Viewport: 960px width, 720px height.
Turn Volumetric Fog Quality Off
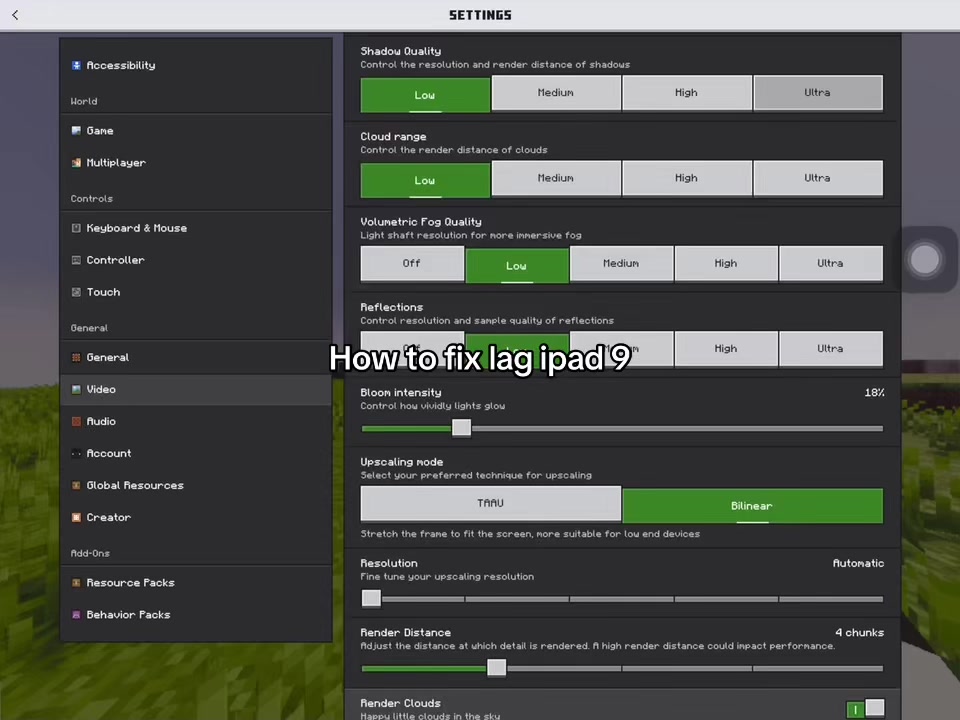tap(412, 263)
